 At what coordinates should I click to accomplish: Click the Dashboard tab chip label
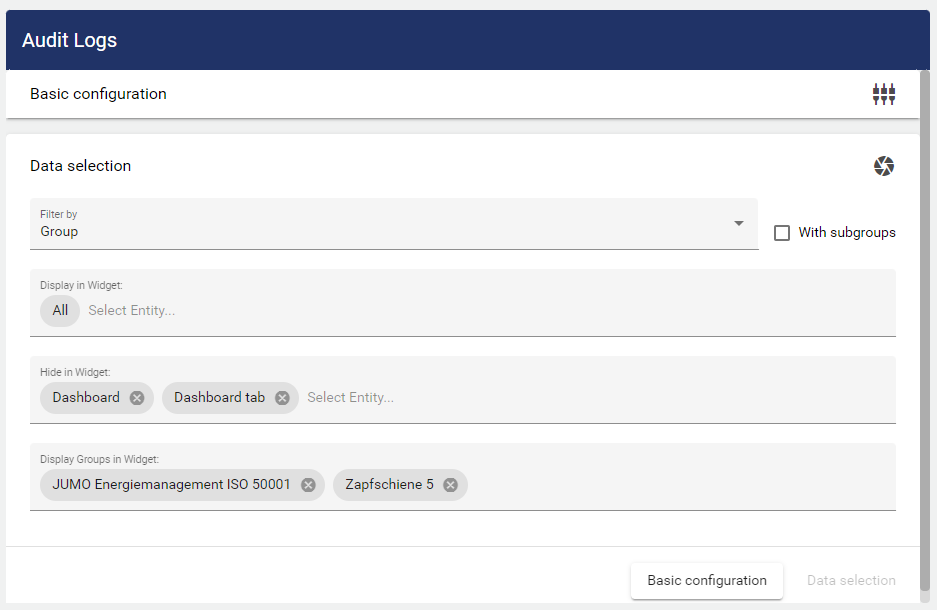click(x=219, y=398)
